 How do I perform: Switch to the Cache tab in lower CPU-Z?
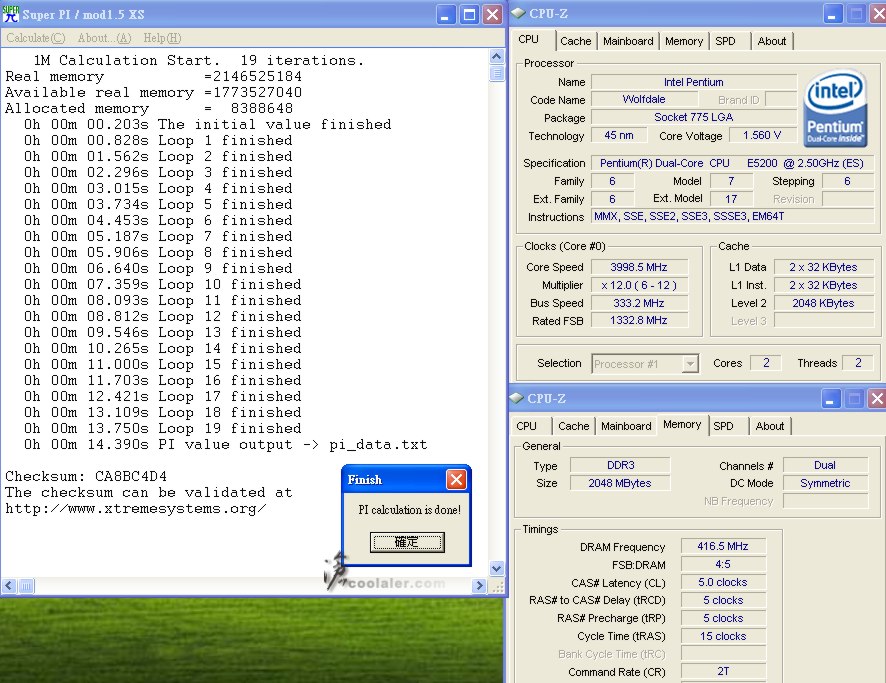574,427
